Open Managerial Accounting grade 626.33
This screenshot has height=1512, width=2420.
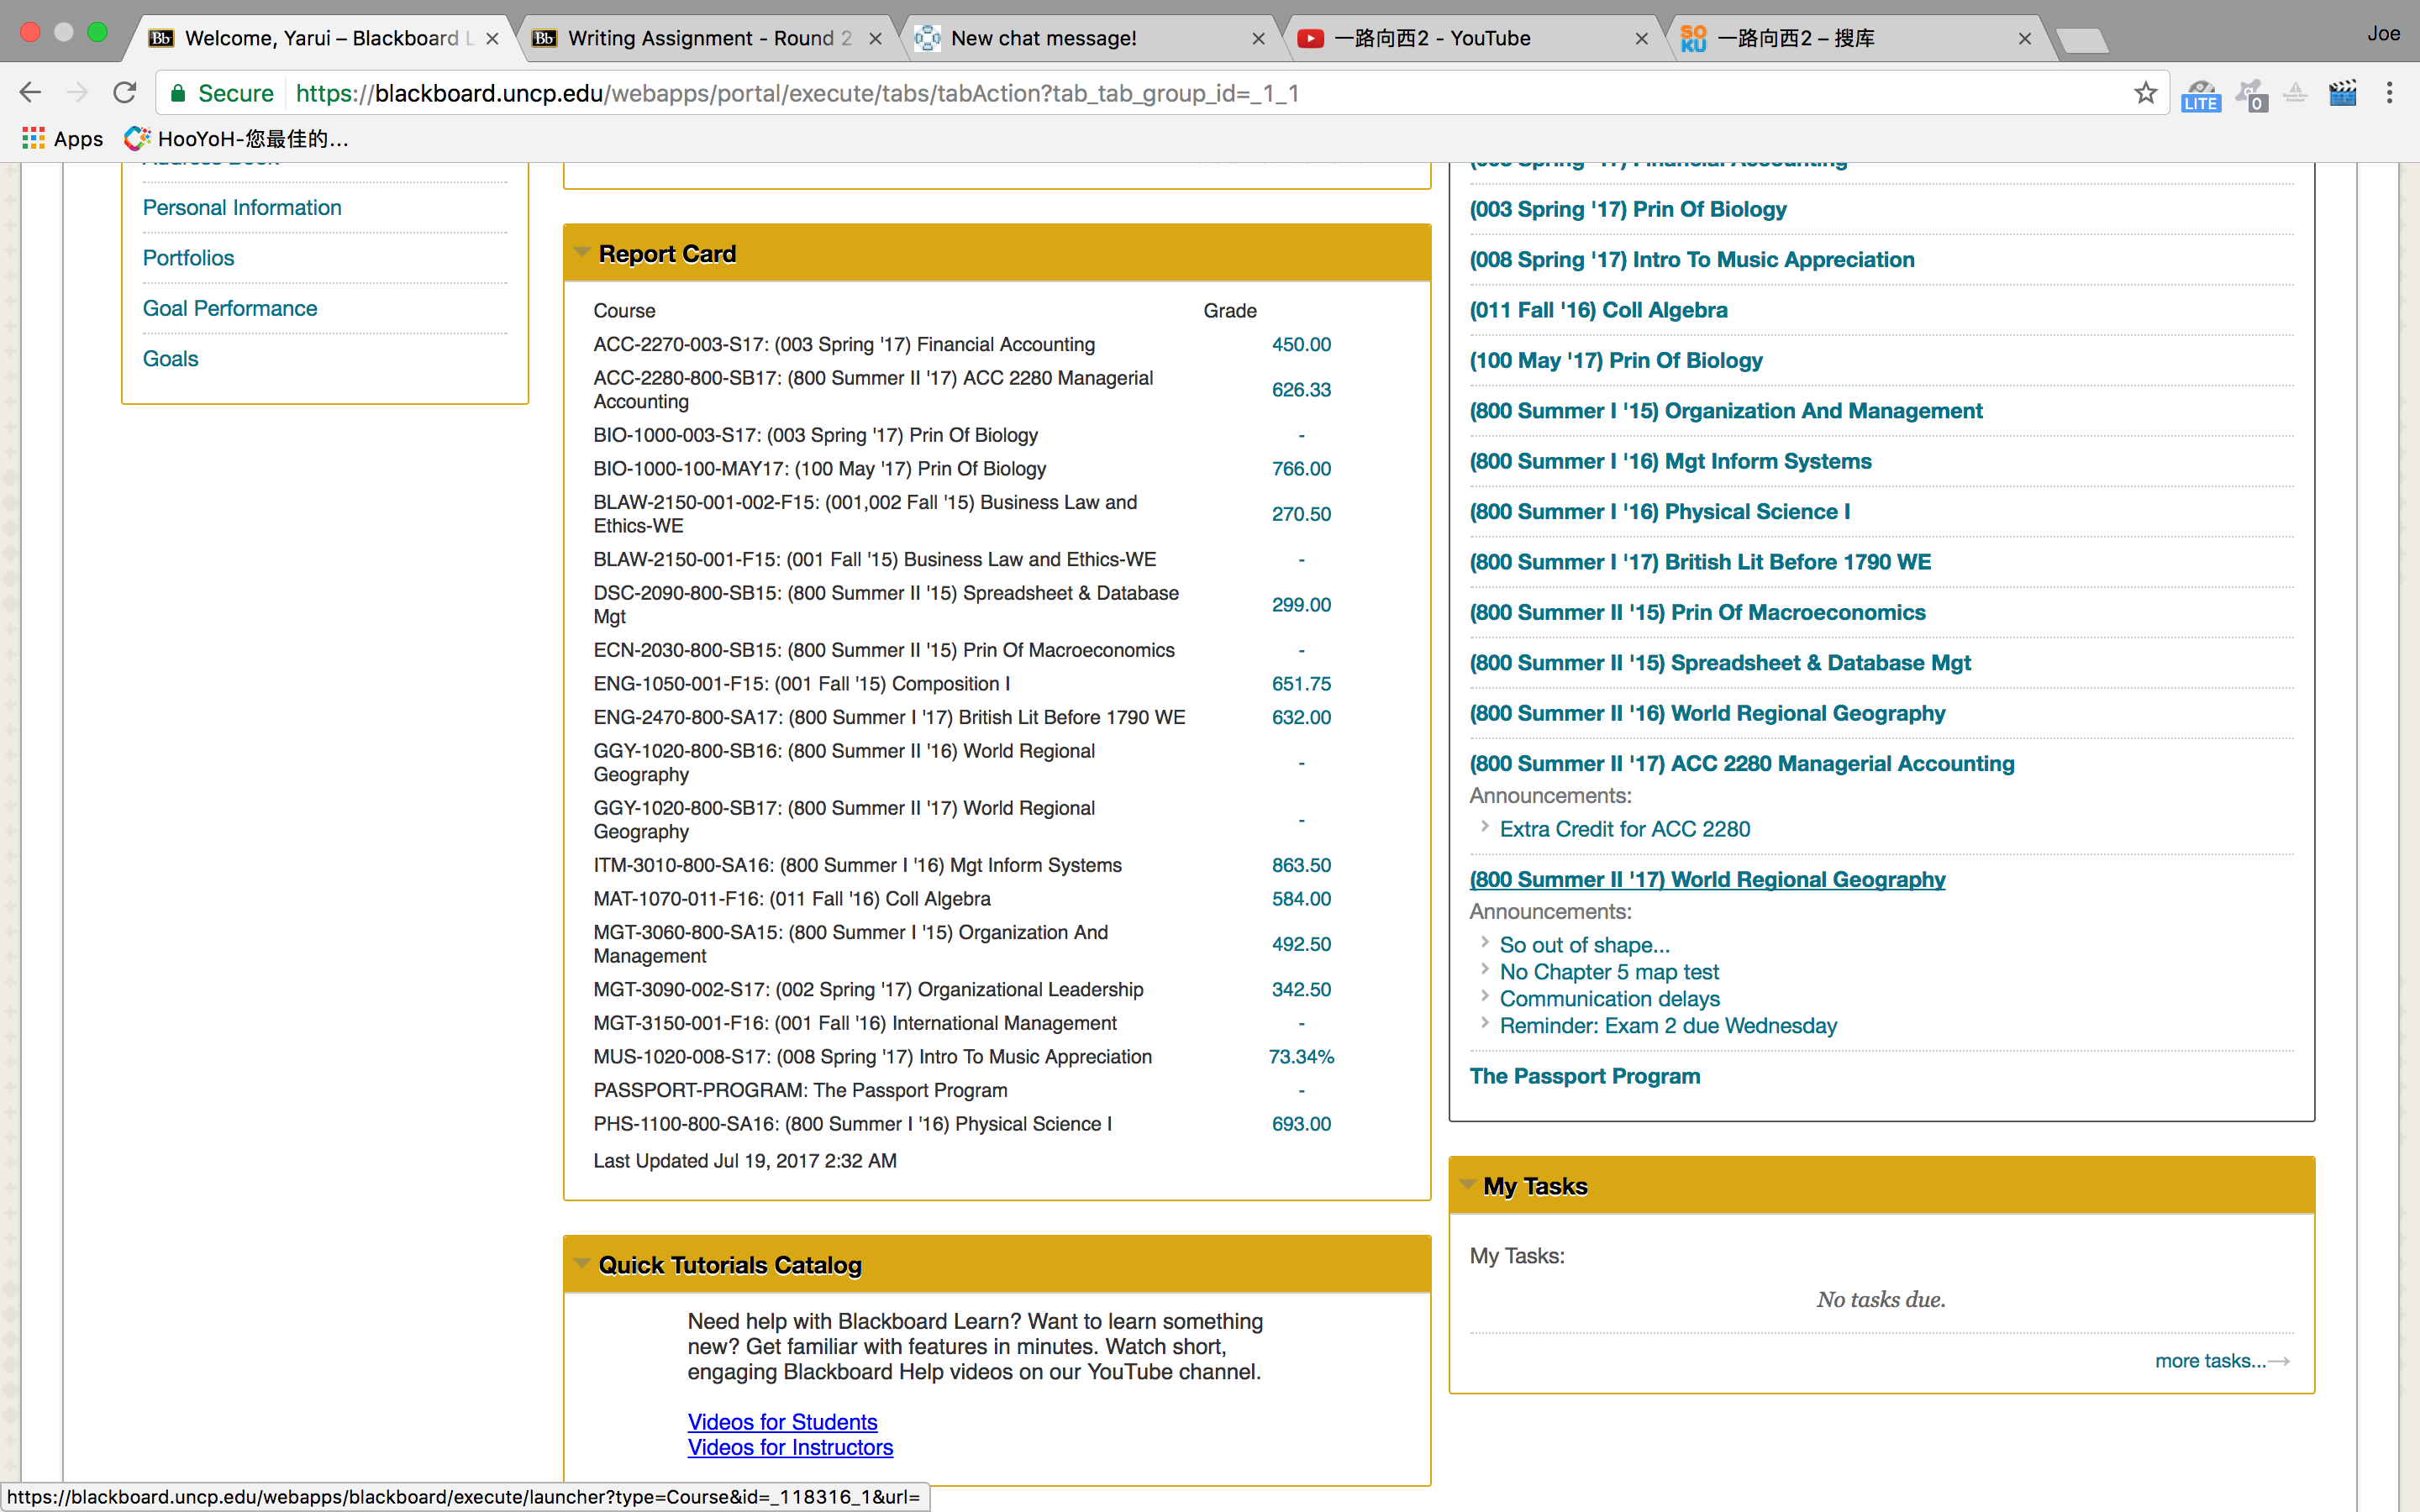pyautogui.click(x=1301, y=390)
